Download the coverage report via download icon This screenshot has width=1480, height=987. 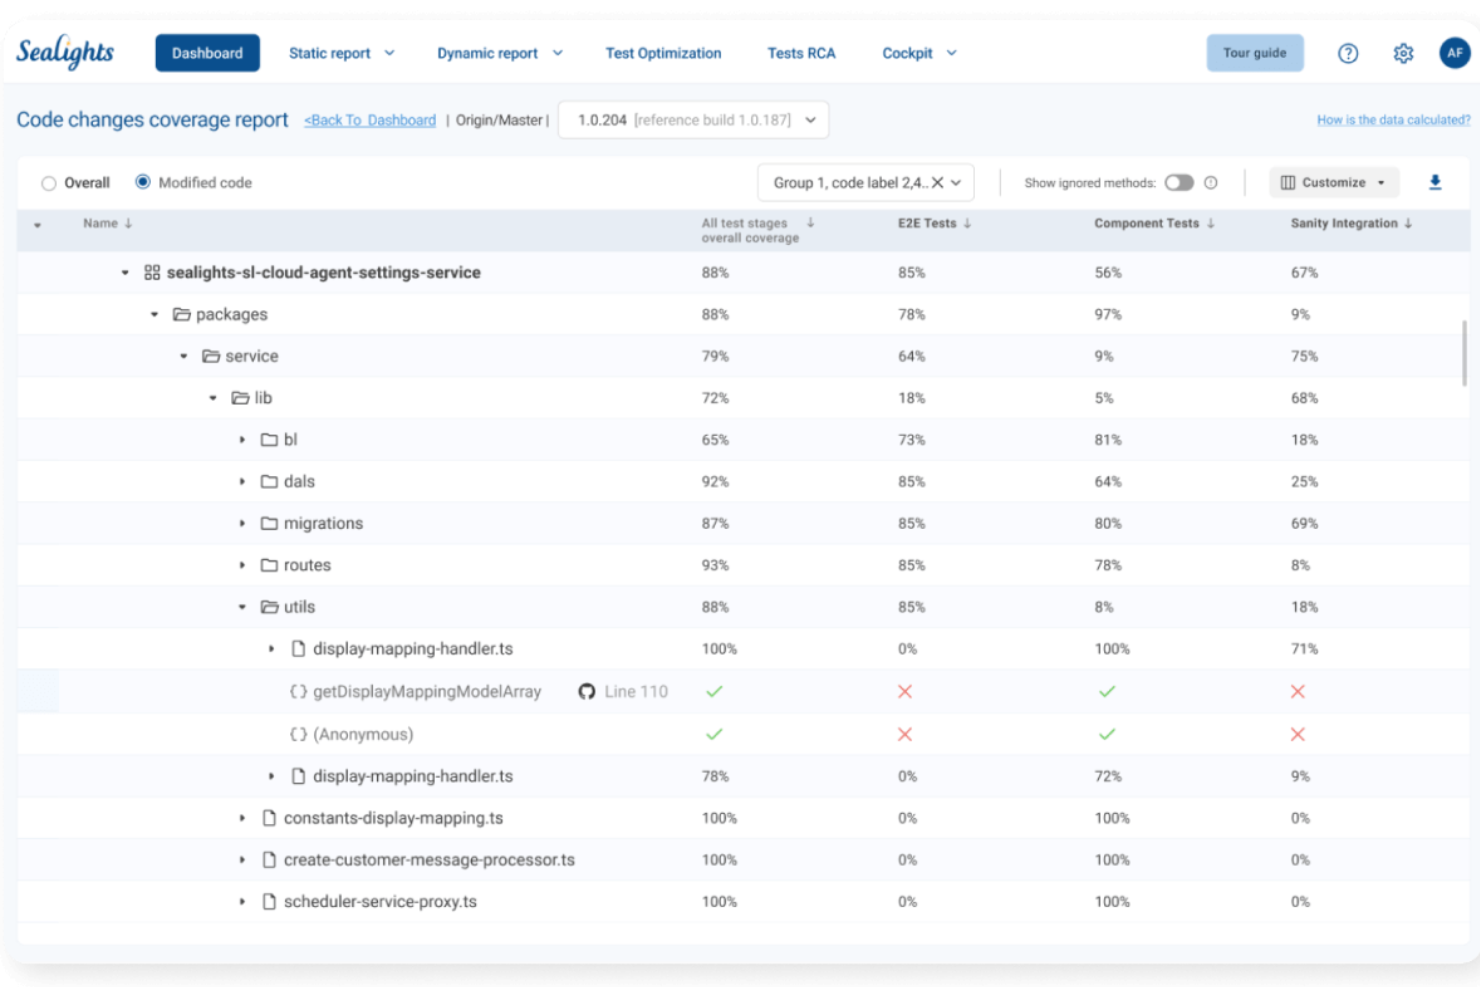point(1437,182)
